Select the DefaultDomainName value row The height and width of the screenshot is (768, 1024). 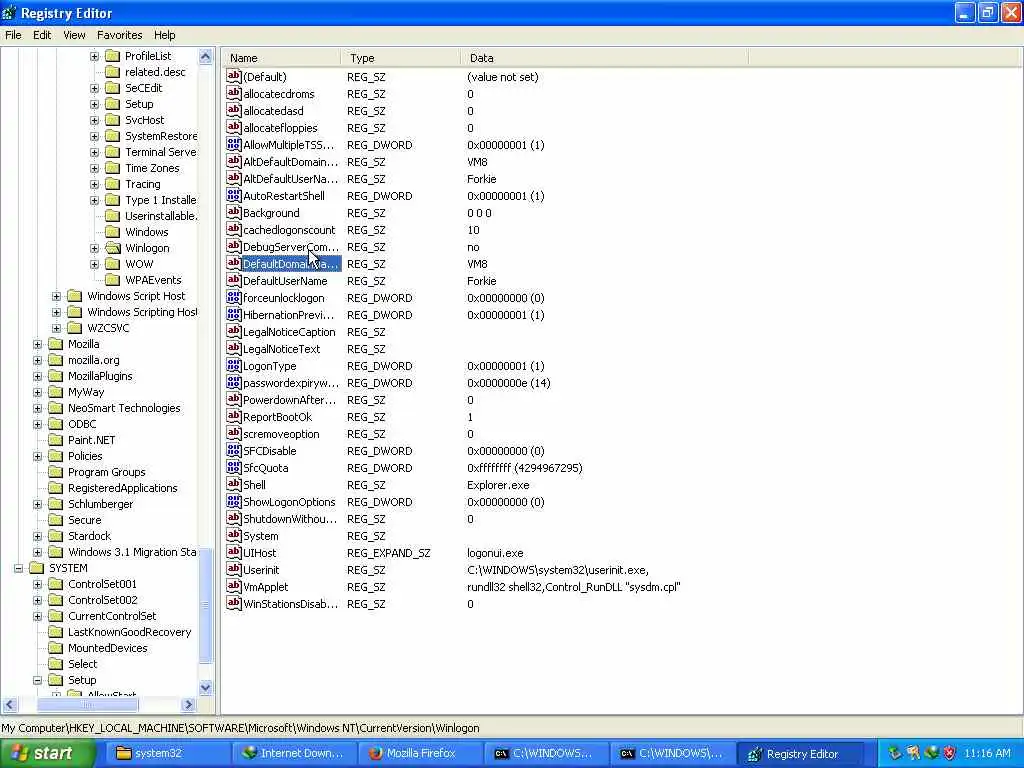291,264
